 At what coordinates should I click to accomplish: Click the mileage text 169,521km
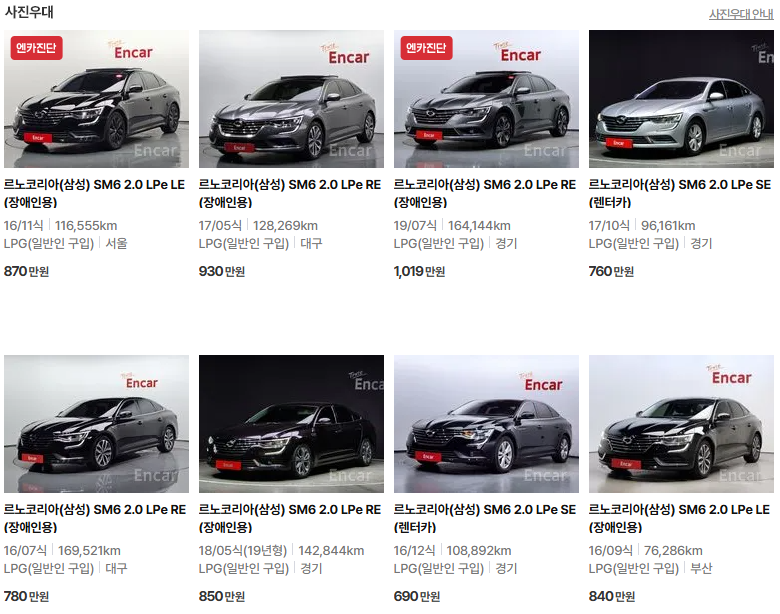click(89, 551)
